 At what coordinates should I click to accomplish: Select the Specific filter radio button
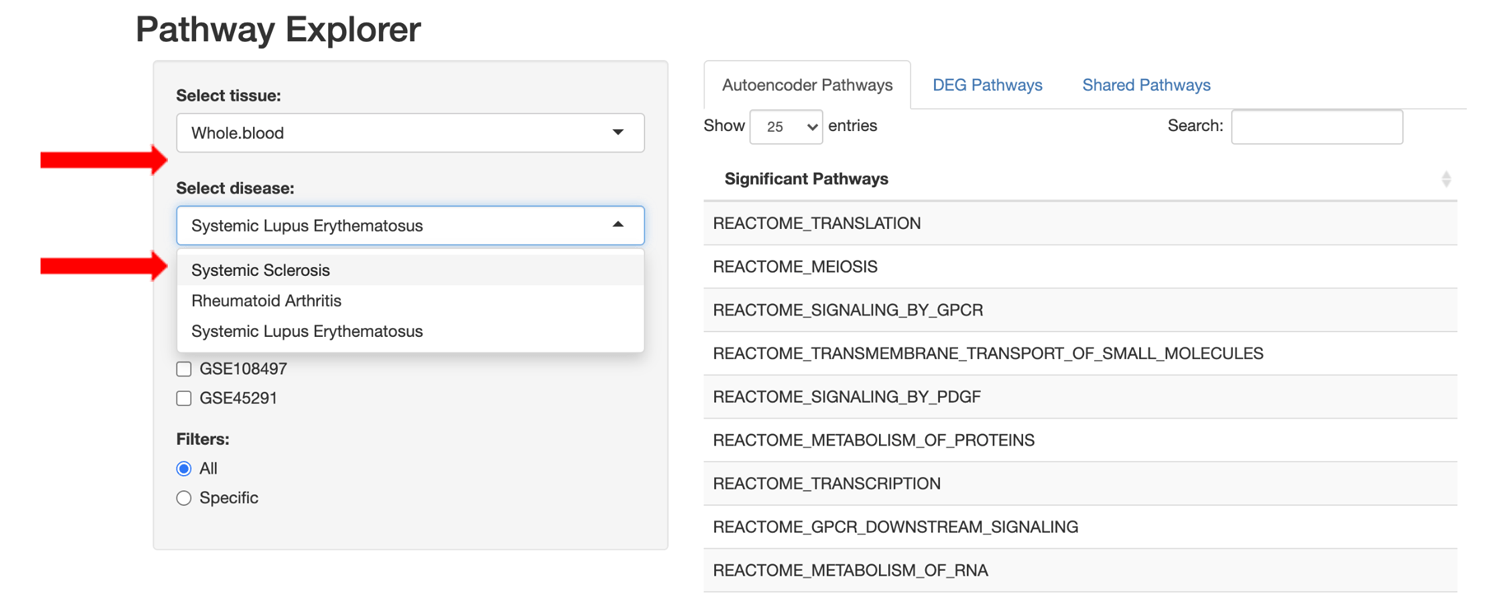point(184,497)
